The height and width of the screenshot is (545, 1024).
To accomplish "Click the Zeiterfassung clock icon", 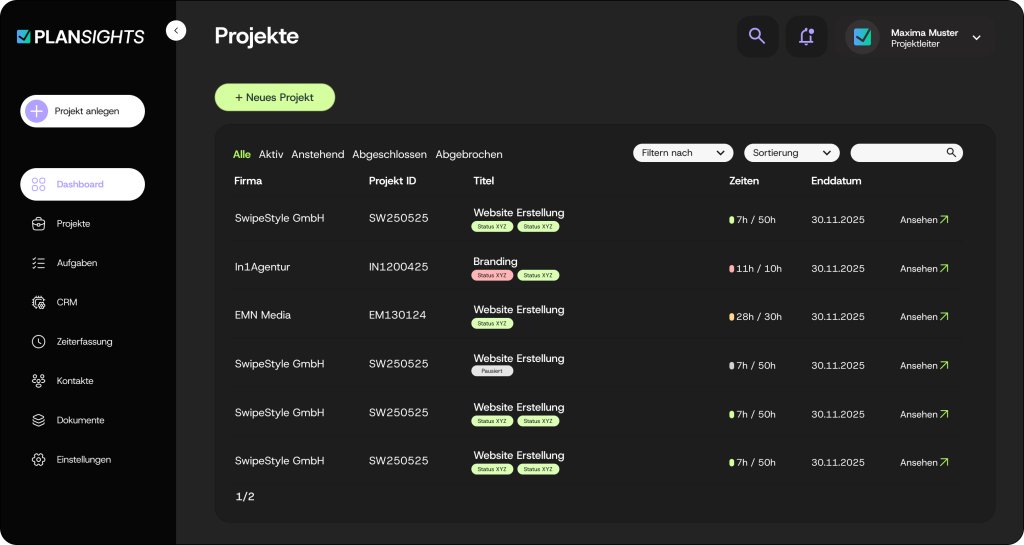I will [x=39, y=342].
